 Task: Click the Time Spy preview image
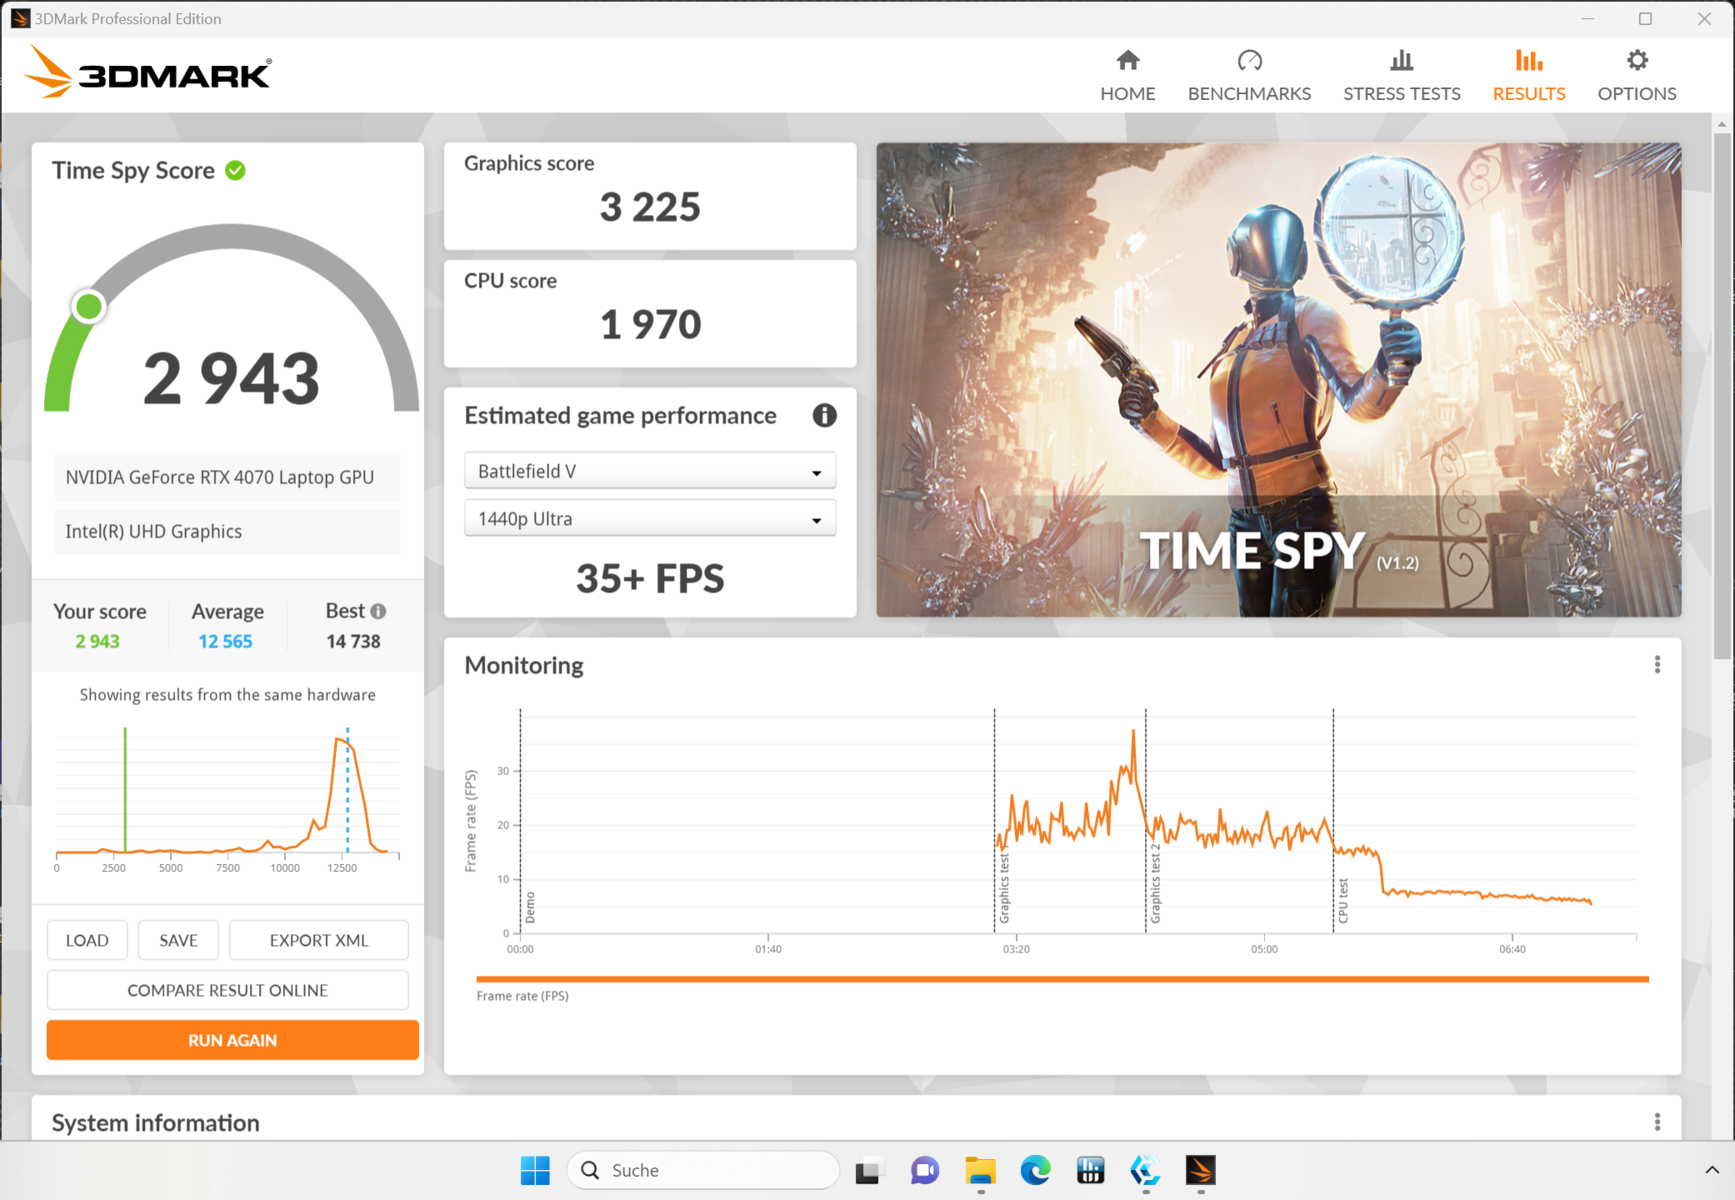pyautogui.click(x=1278, y=380)
